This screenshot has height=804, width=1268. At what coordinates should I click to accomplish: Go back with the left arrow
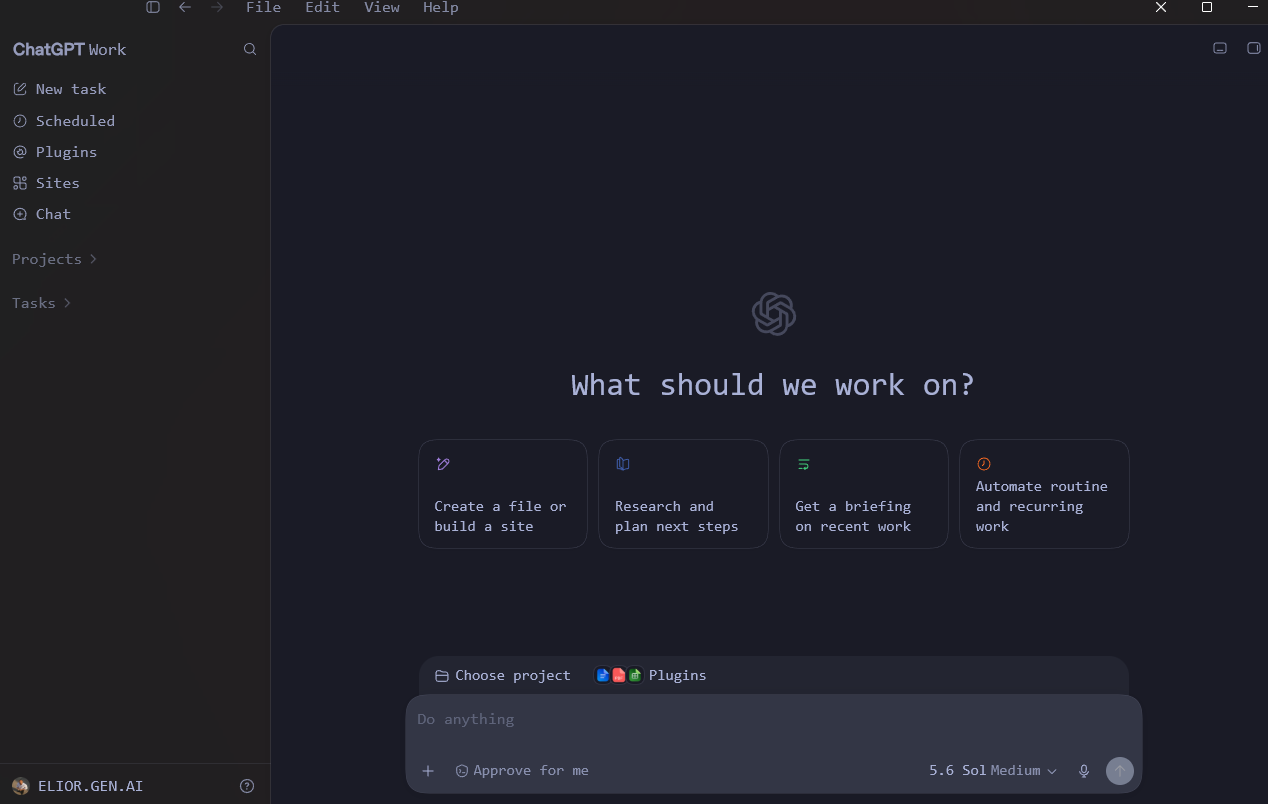[x=185, y=7]
